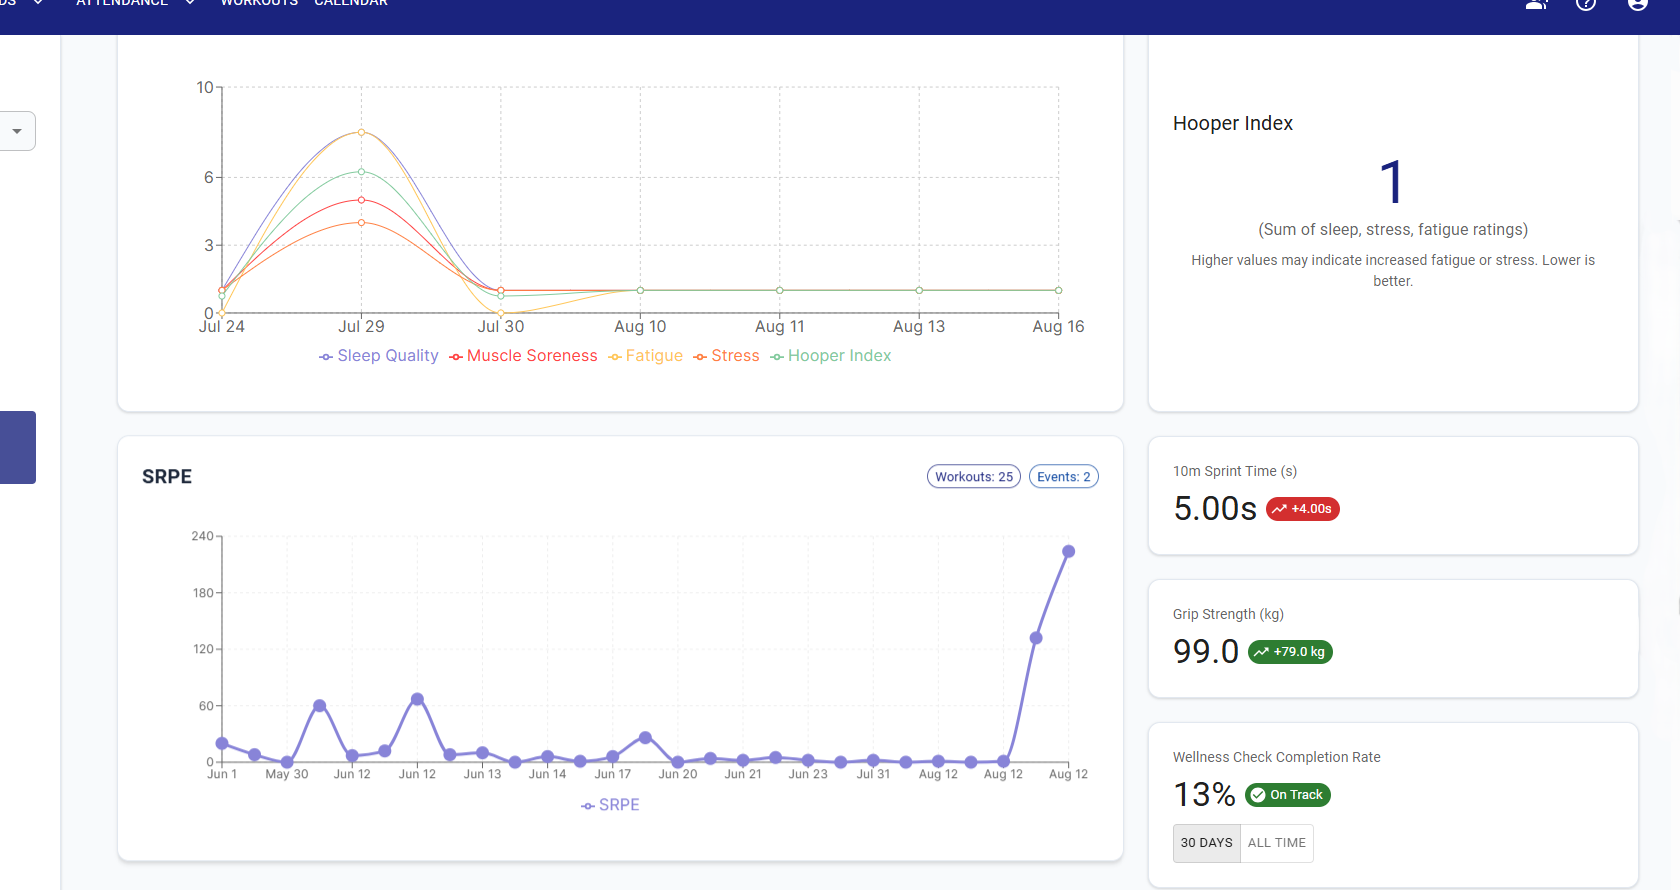Go to Workouts in the nav bar
Image resolution: width=1680 pixels, height=890 pixels.
(259, 4)
